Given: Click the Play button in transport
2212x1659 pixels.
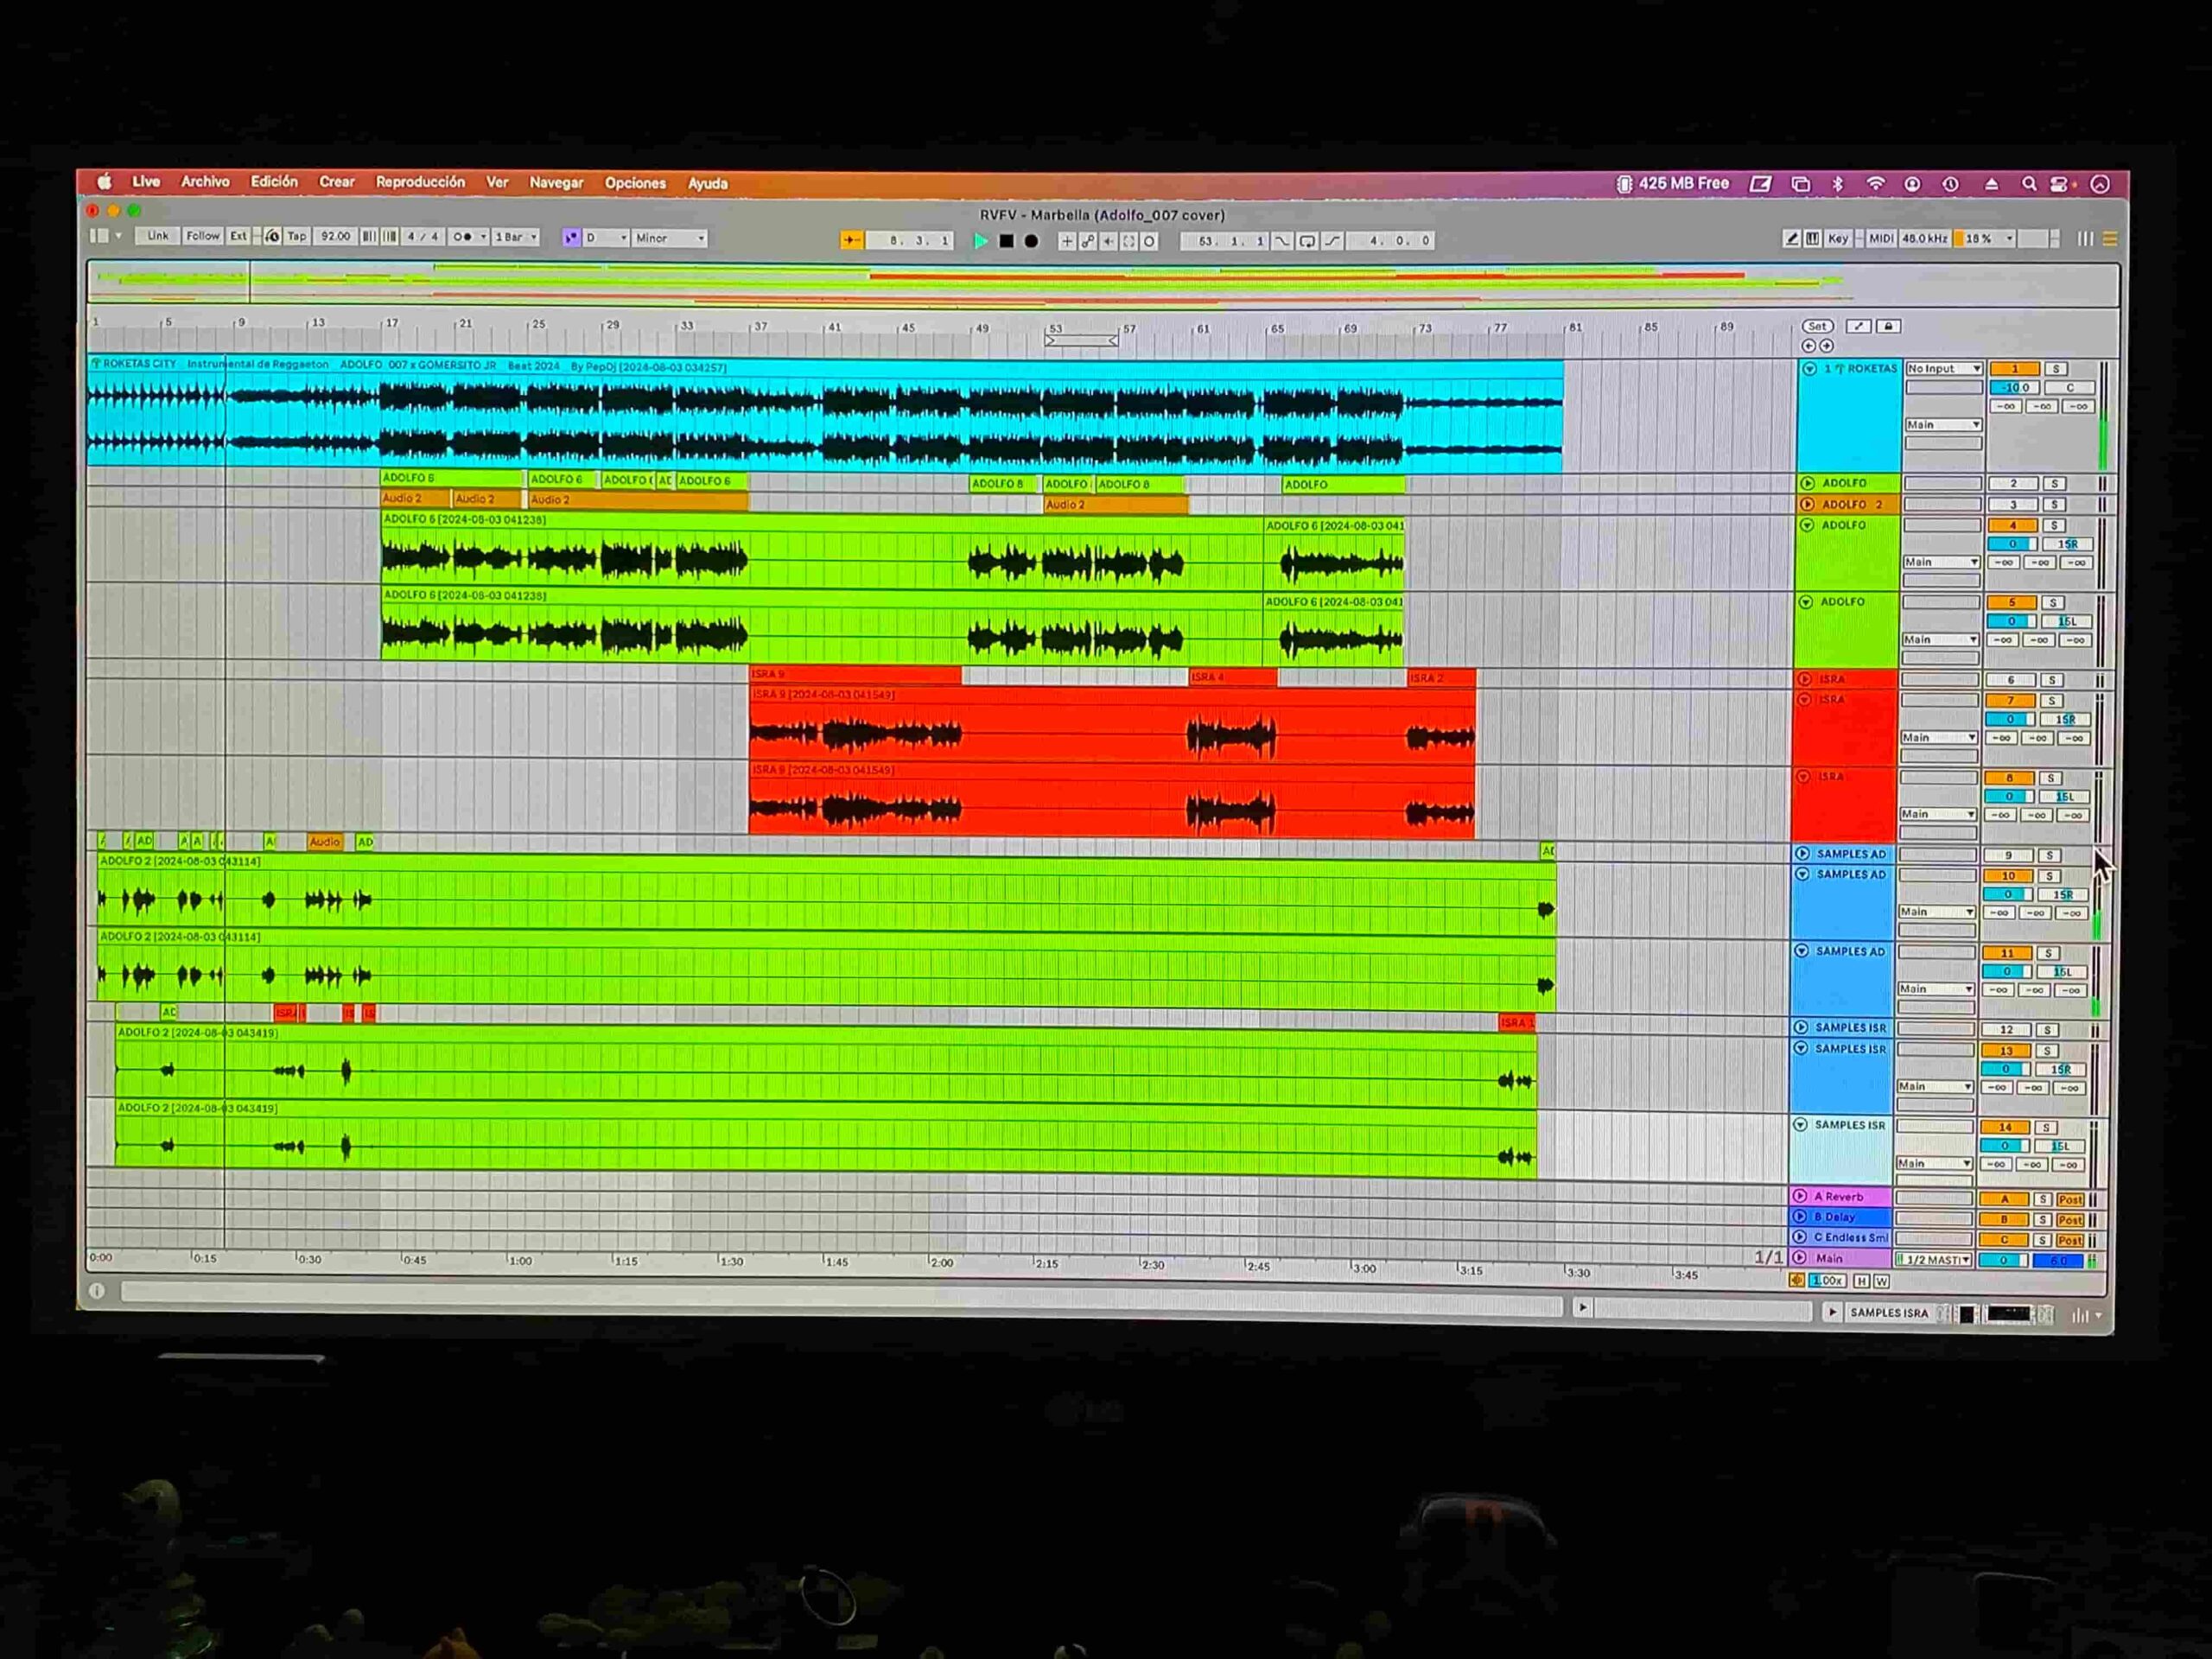Looking at the screenshot, I should click(980, 241).
